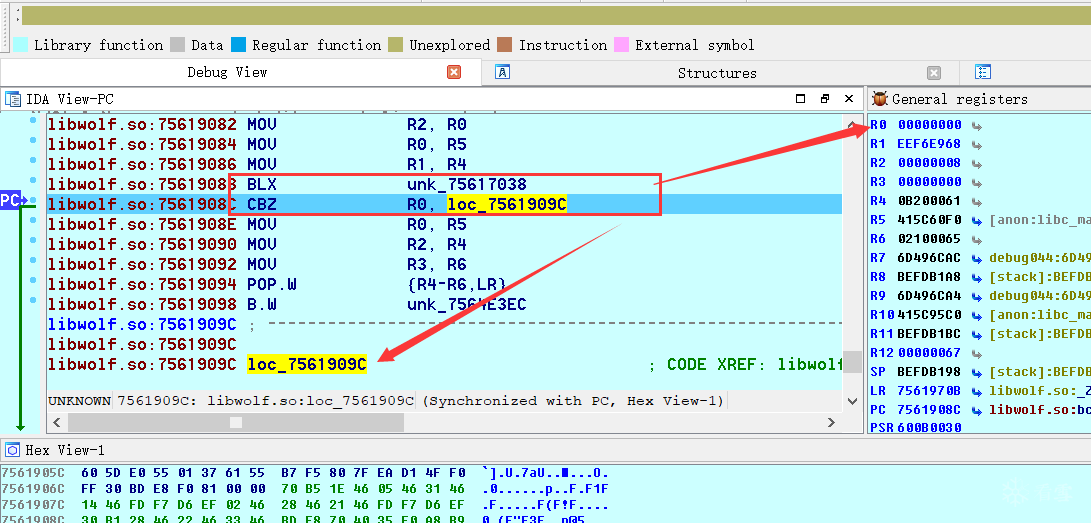Select MOV R2, R0 line at 75619082

445,124
